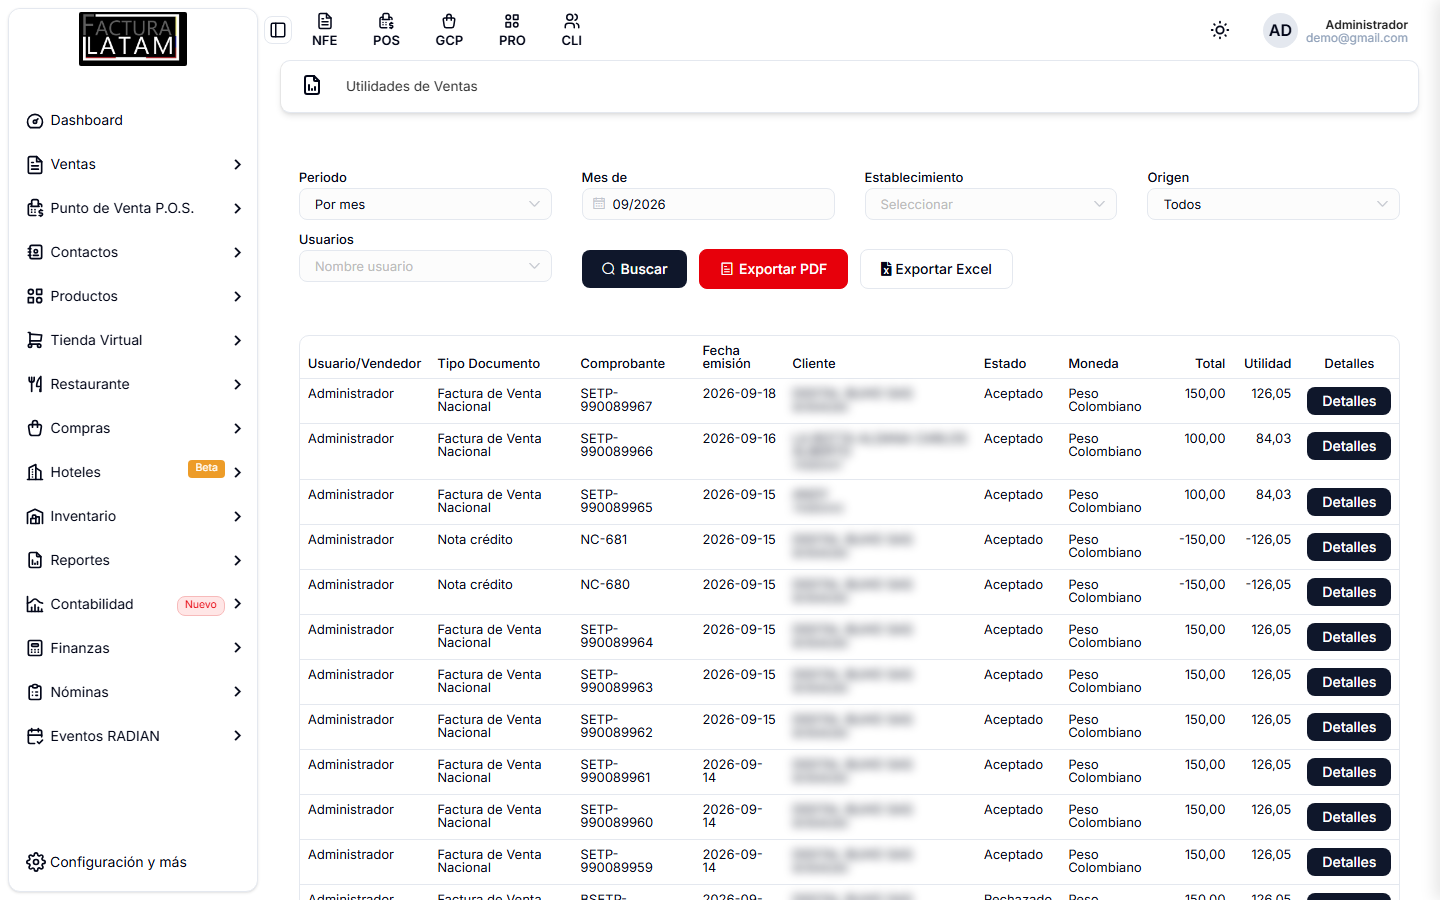Click the Nuevo badge on Contabilidad
1440x900 pixels.
click(x=201, y=605)
